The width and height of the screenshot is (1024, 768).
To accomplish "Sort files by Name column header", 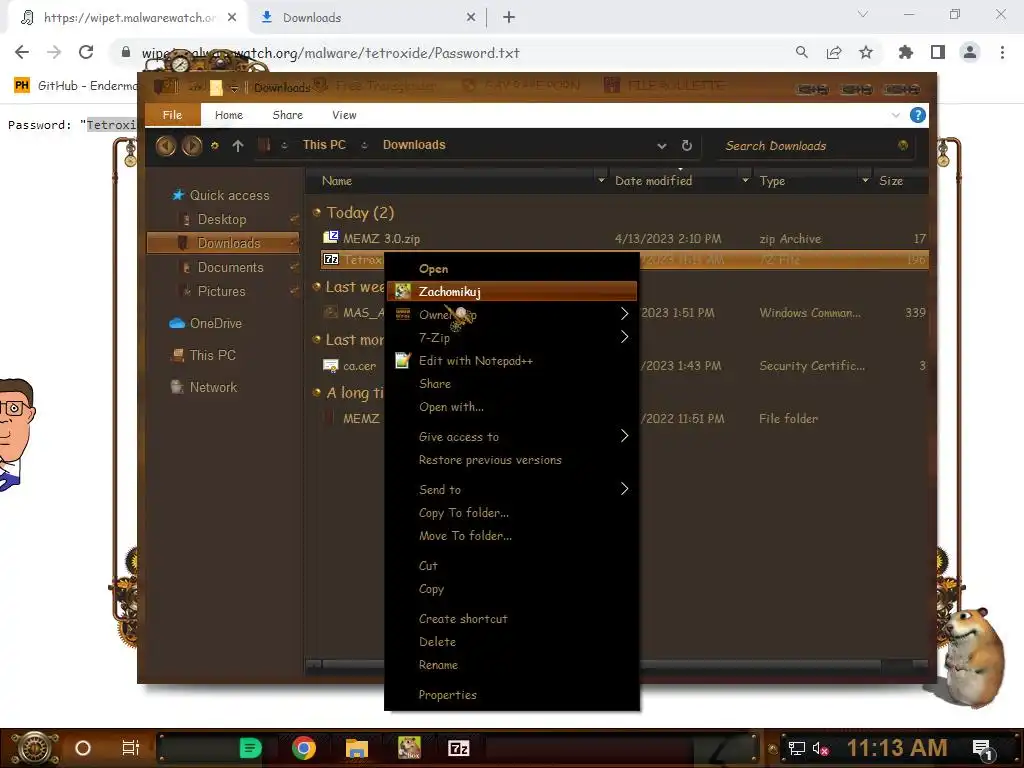I will 337,181.
